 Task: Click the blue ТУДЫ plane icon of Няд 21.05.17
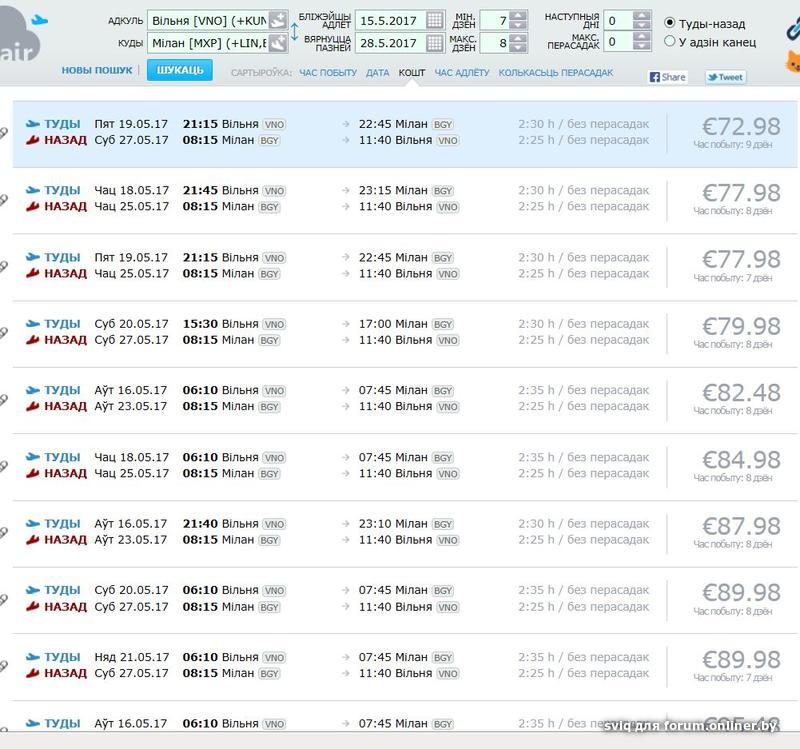pyautogui.click(x=33, y=657)
